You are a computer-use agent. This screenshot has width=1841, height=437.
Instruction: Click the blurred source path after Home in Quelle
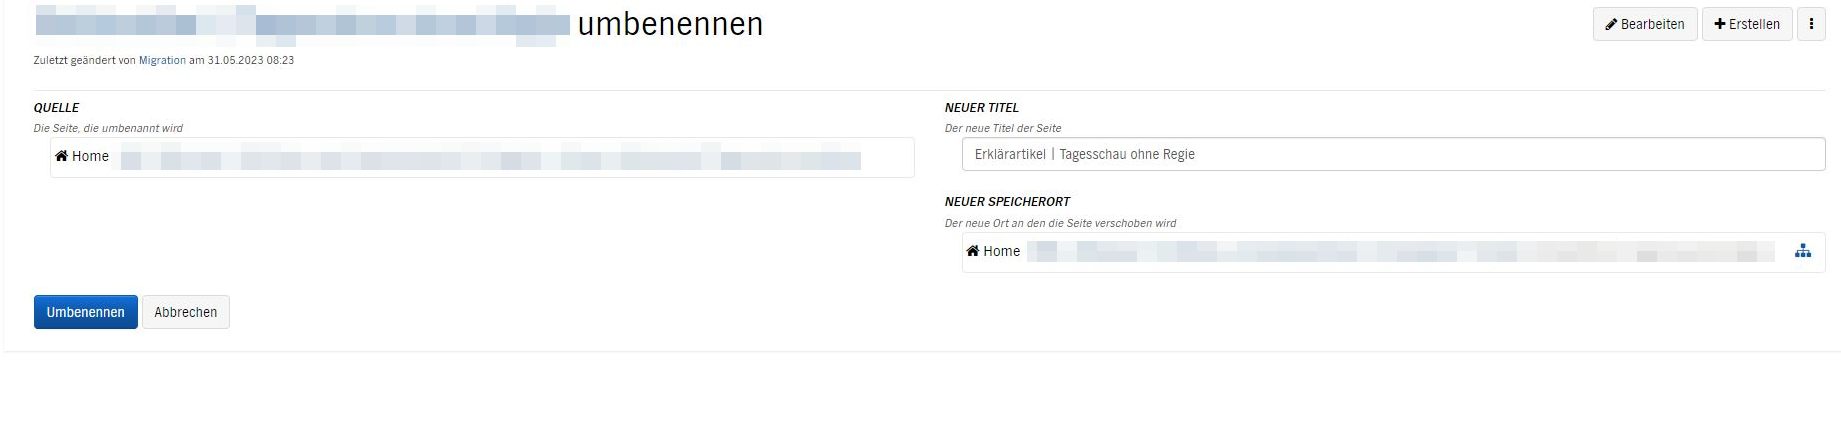pos(490,160)
